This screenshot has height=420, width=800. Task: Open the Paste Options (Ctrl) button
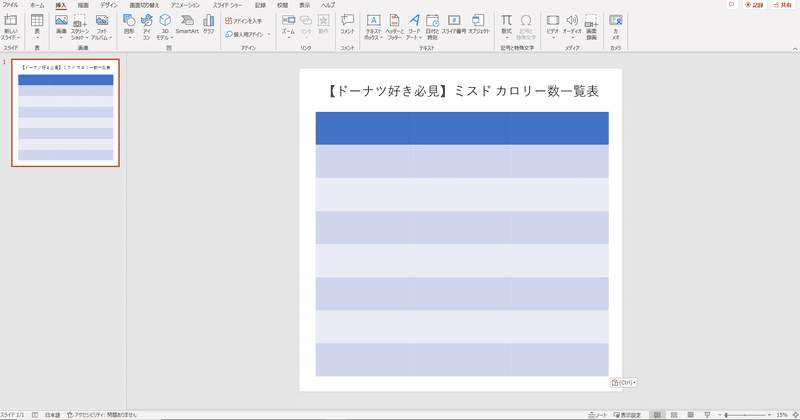(623, 382)
